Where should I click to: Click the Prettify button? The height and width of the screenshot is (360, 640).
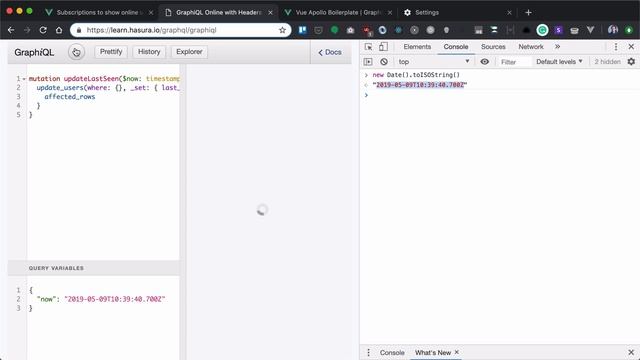tap(111, 52)
